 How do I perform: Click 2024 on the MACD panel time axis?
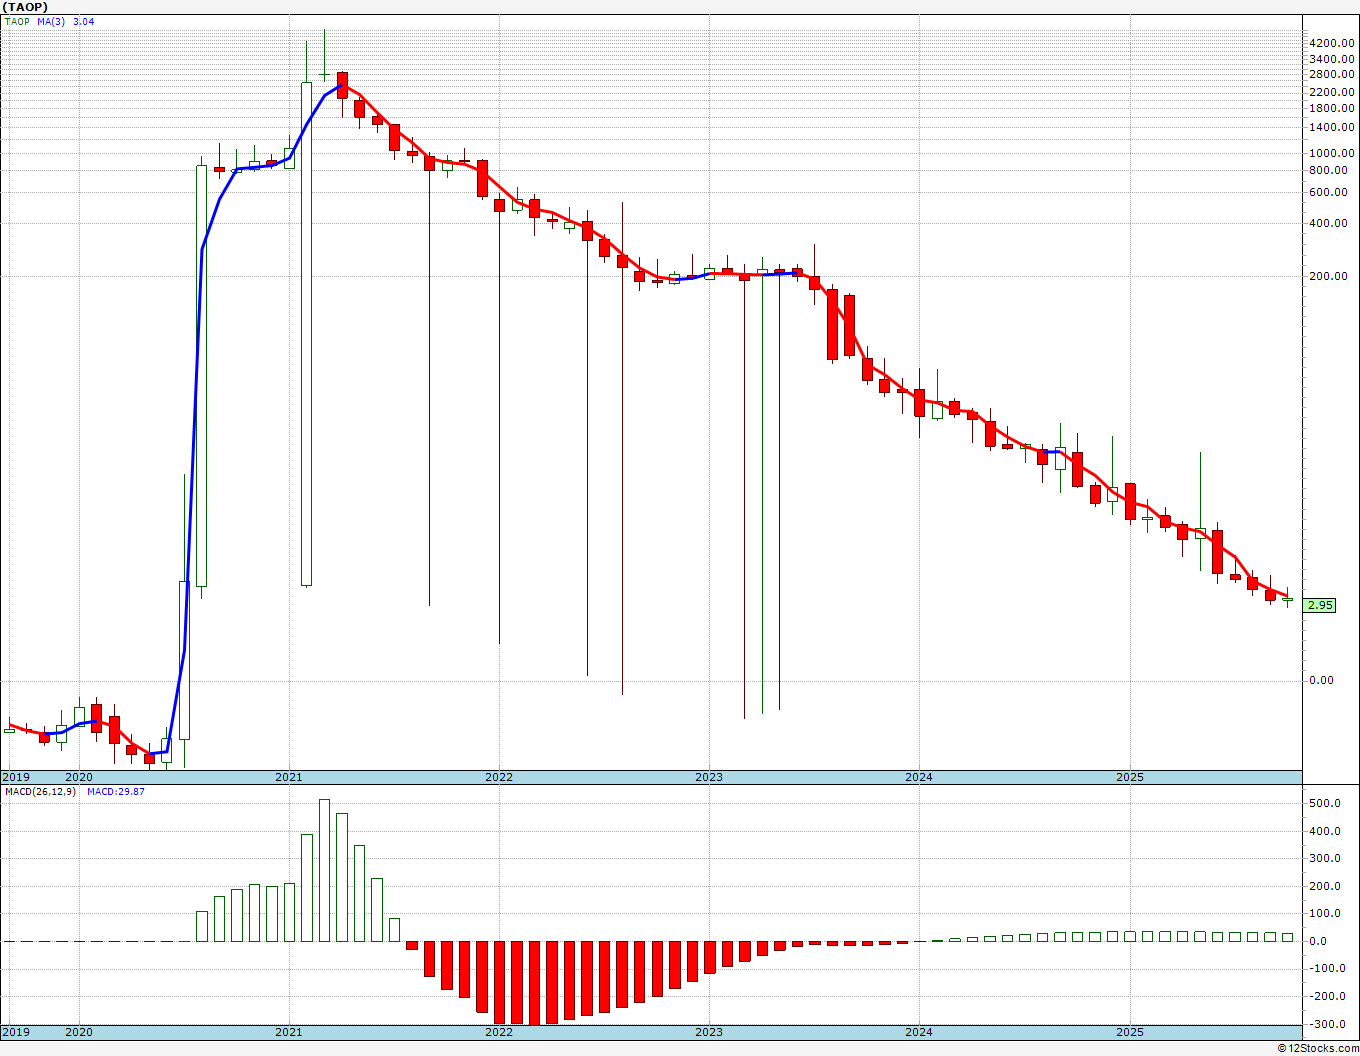click(918, 1032)
